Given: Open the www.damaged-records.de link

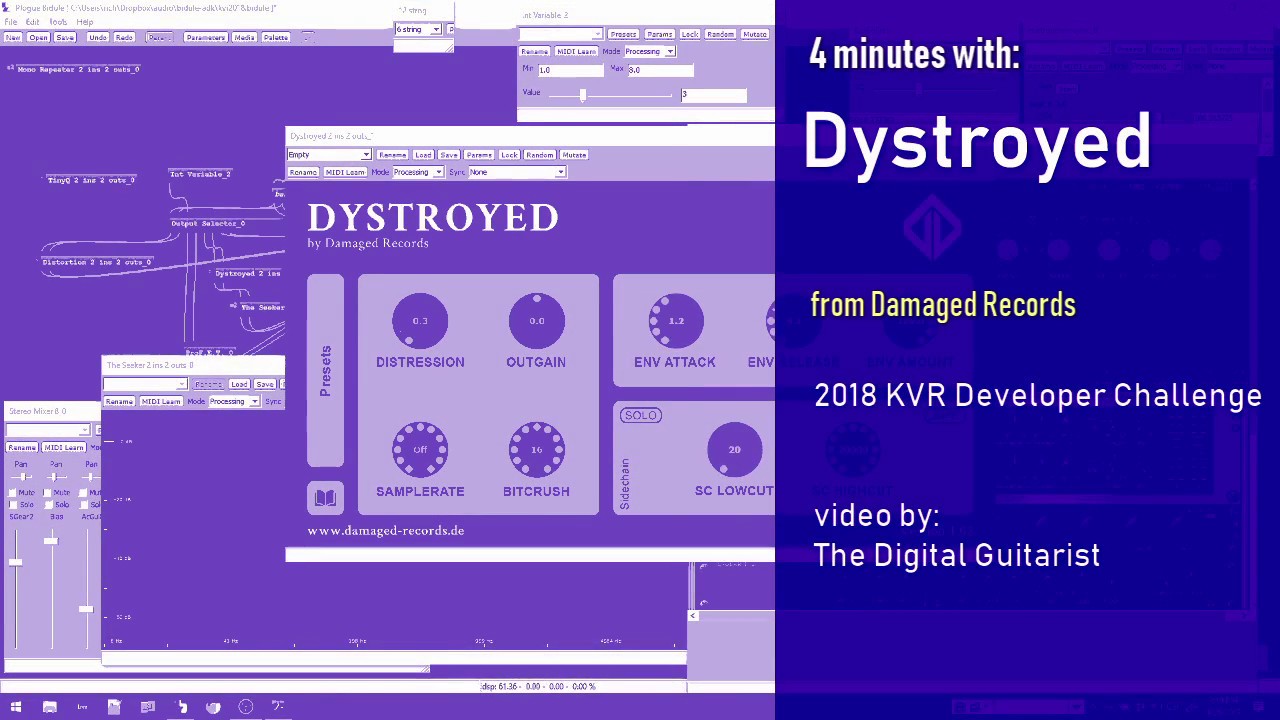Looking at the screenshot, I should [386, 531].
